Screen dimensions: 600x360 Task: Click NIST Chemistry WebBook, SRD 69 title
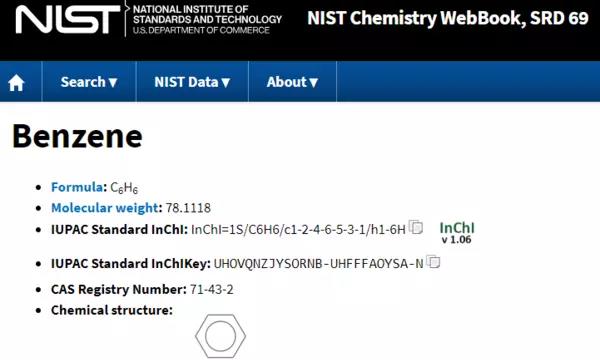click(448, 18)
